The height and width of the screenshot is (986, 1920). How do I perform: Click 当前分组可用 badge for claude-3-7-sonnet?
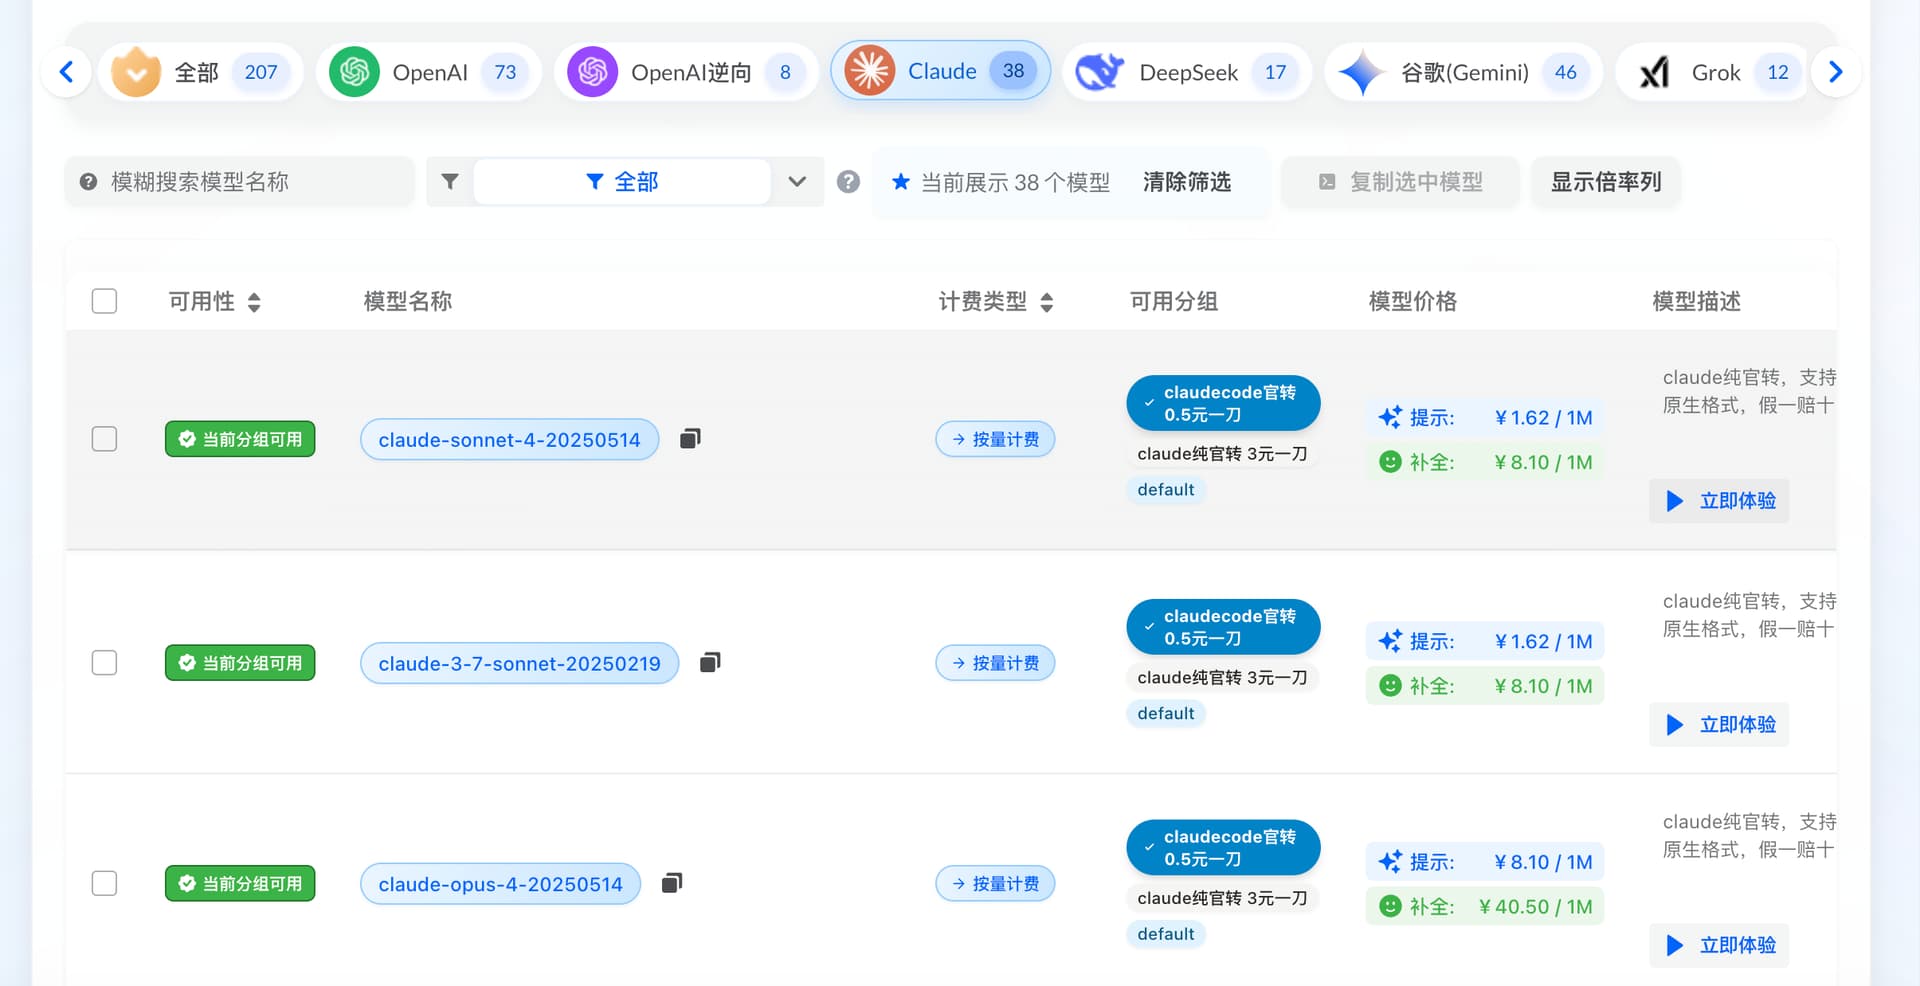[x=240, y=663]
